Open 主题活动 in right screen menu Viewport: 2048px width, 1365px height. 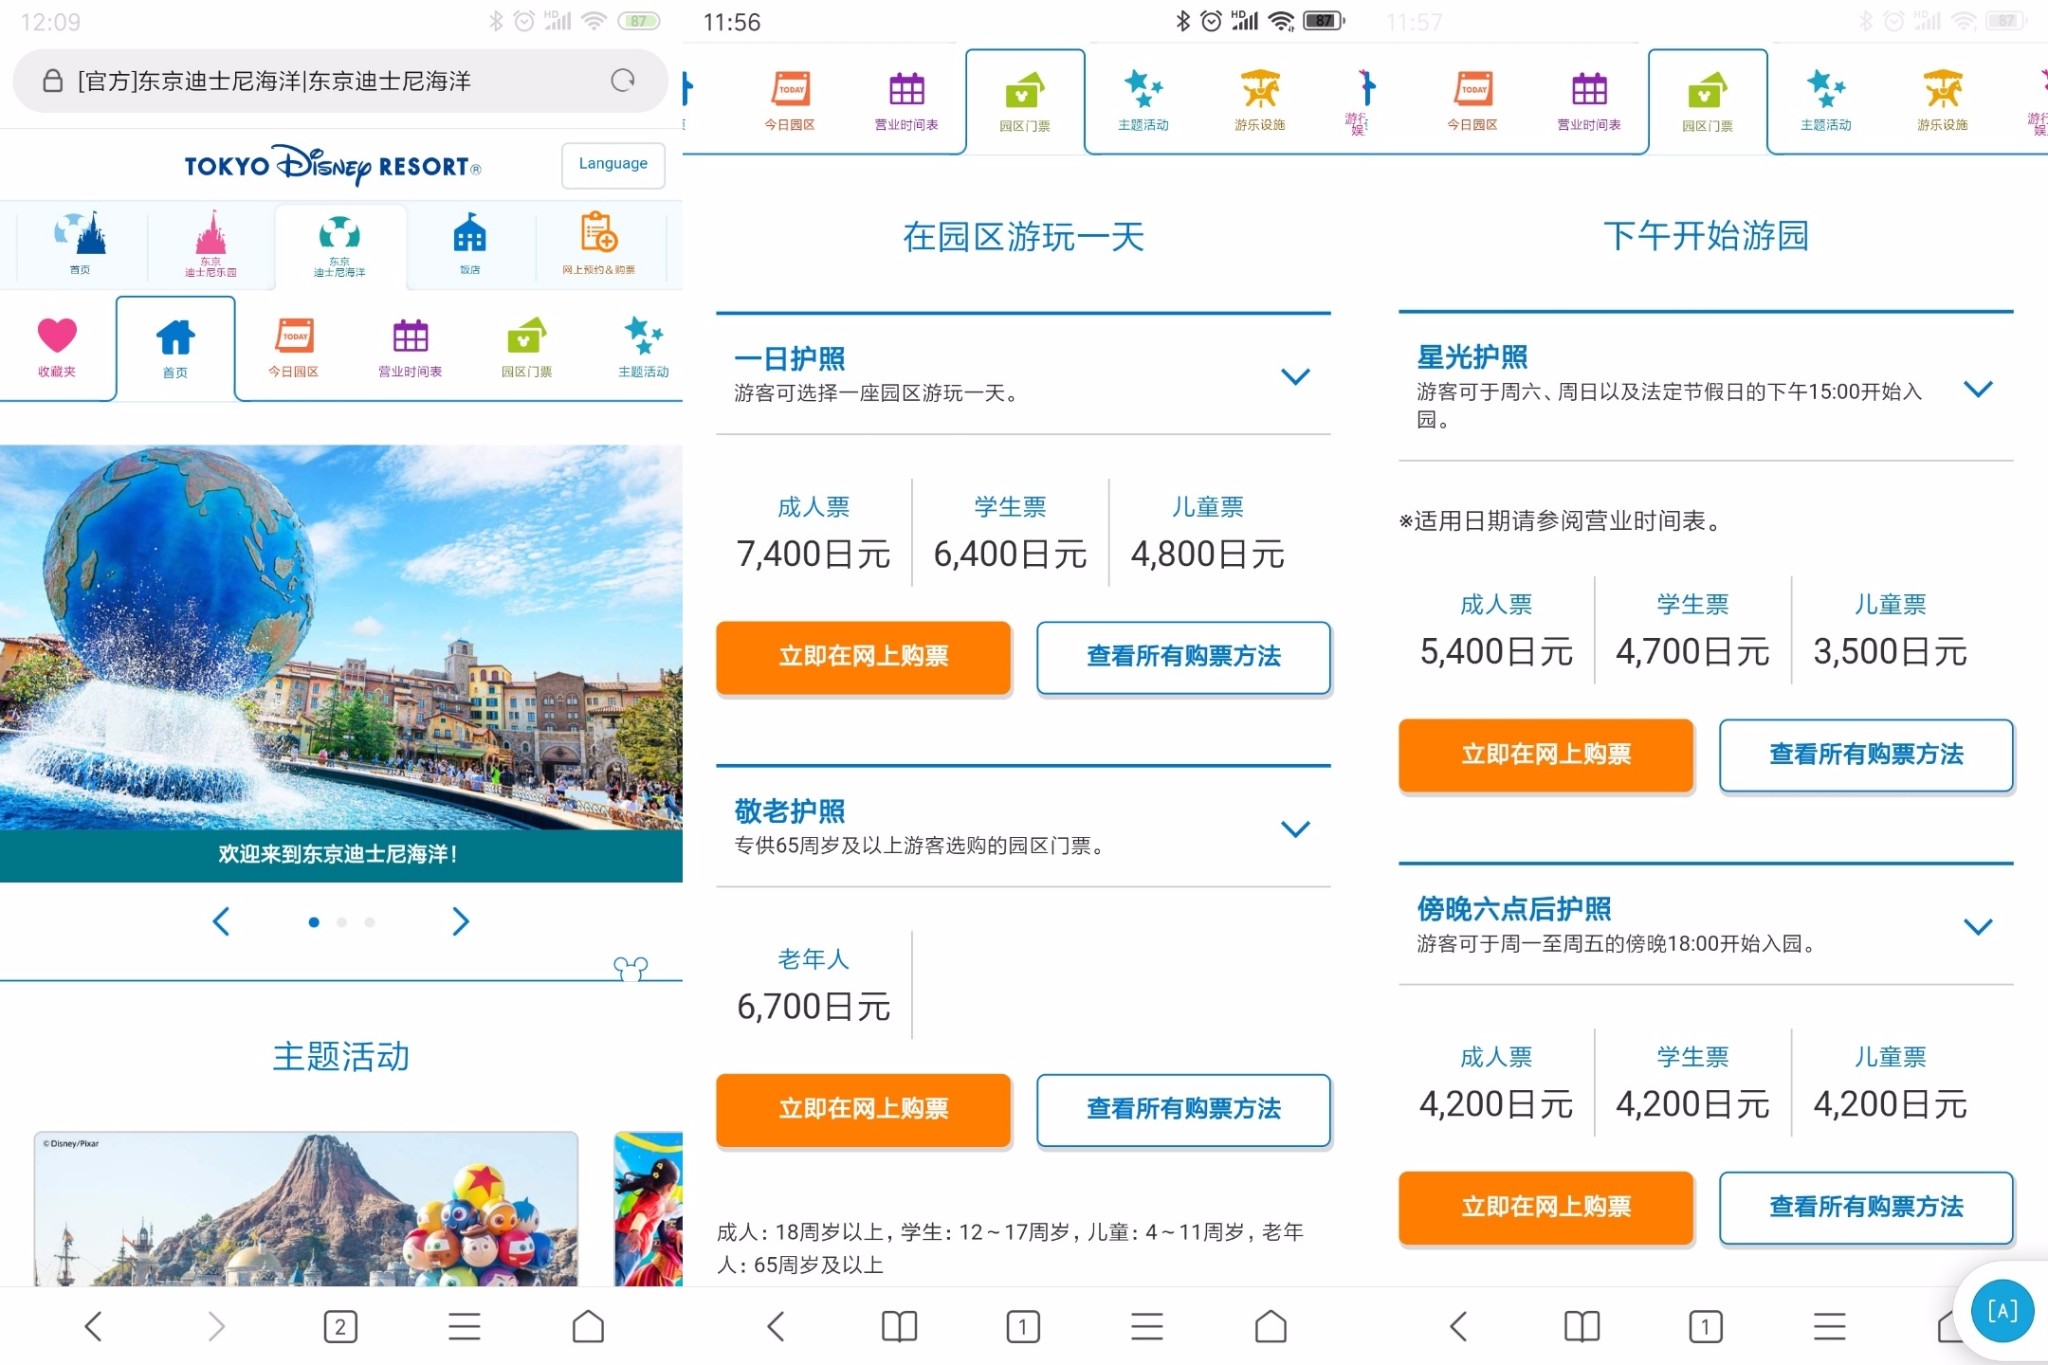click(x=1826, y=100)
